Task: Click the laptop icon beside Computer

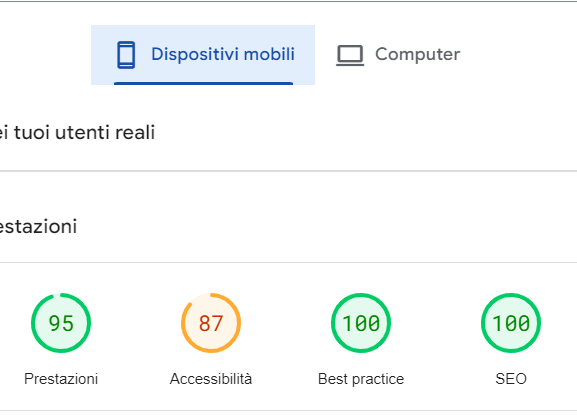Action: tap(350, 55)
